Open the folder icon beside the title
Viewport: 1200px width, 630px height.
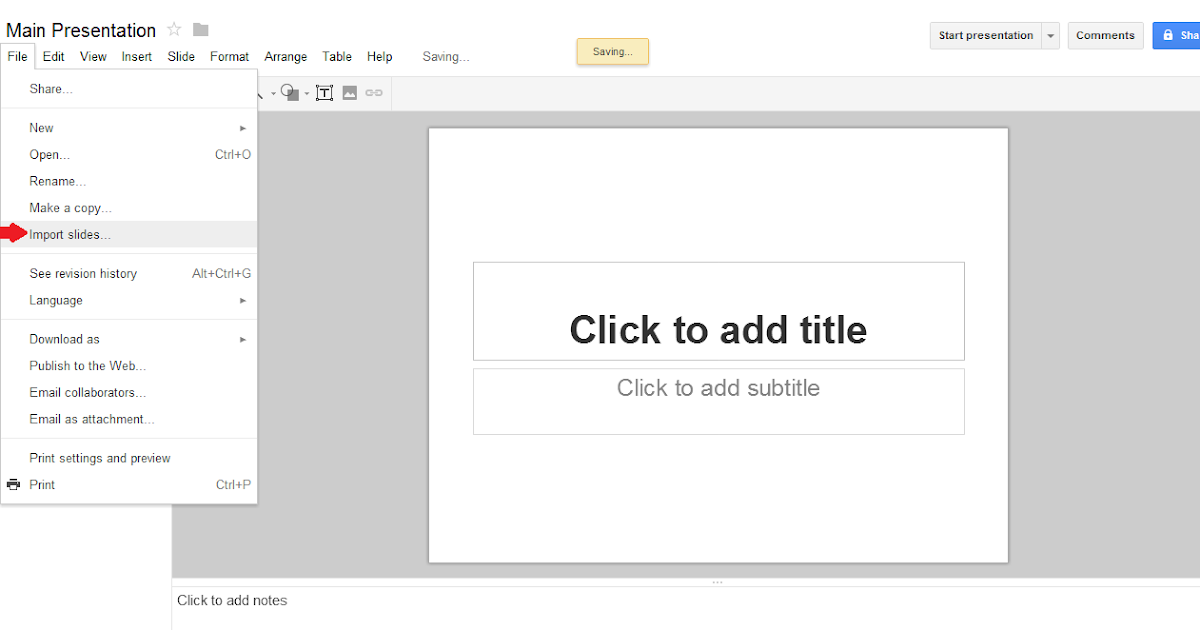(x=199, y=30)
